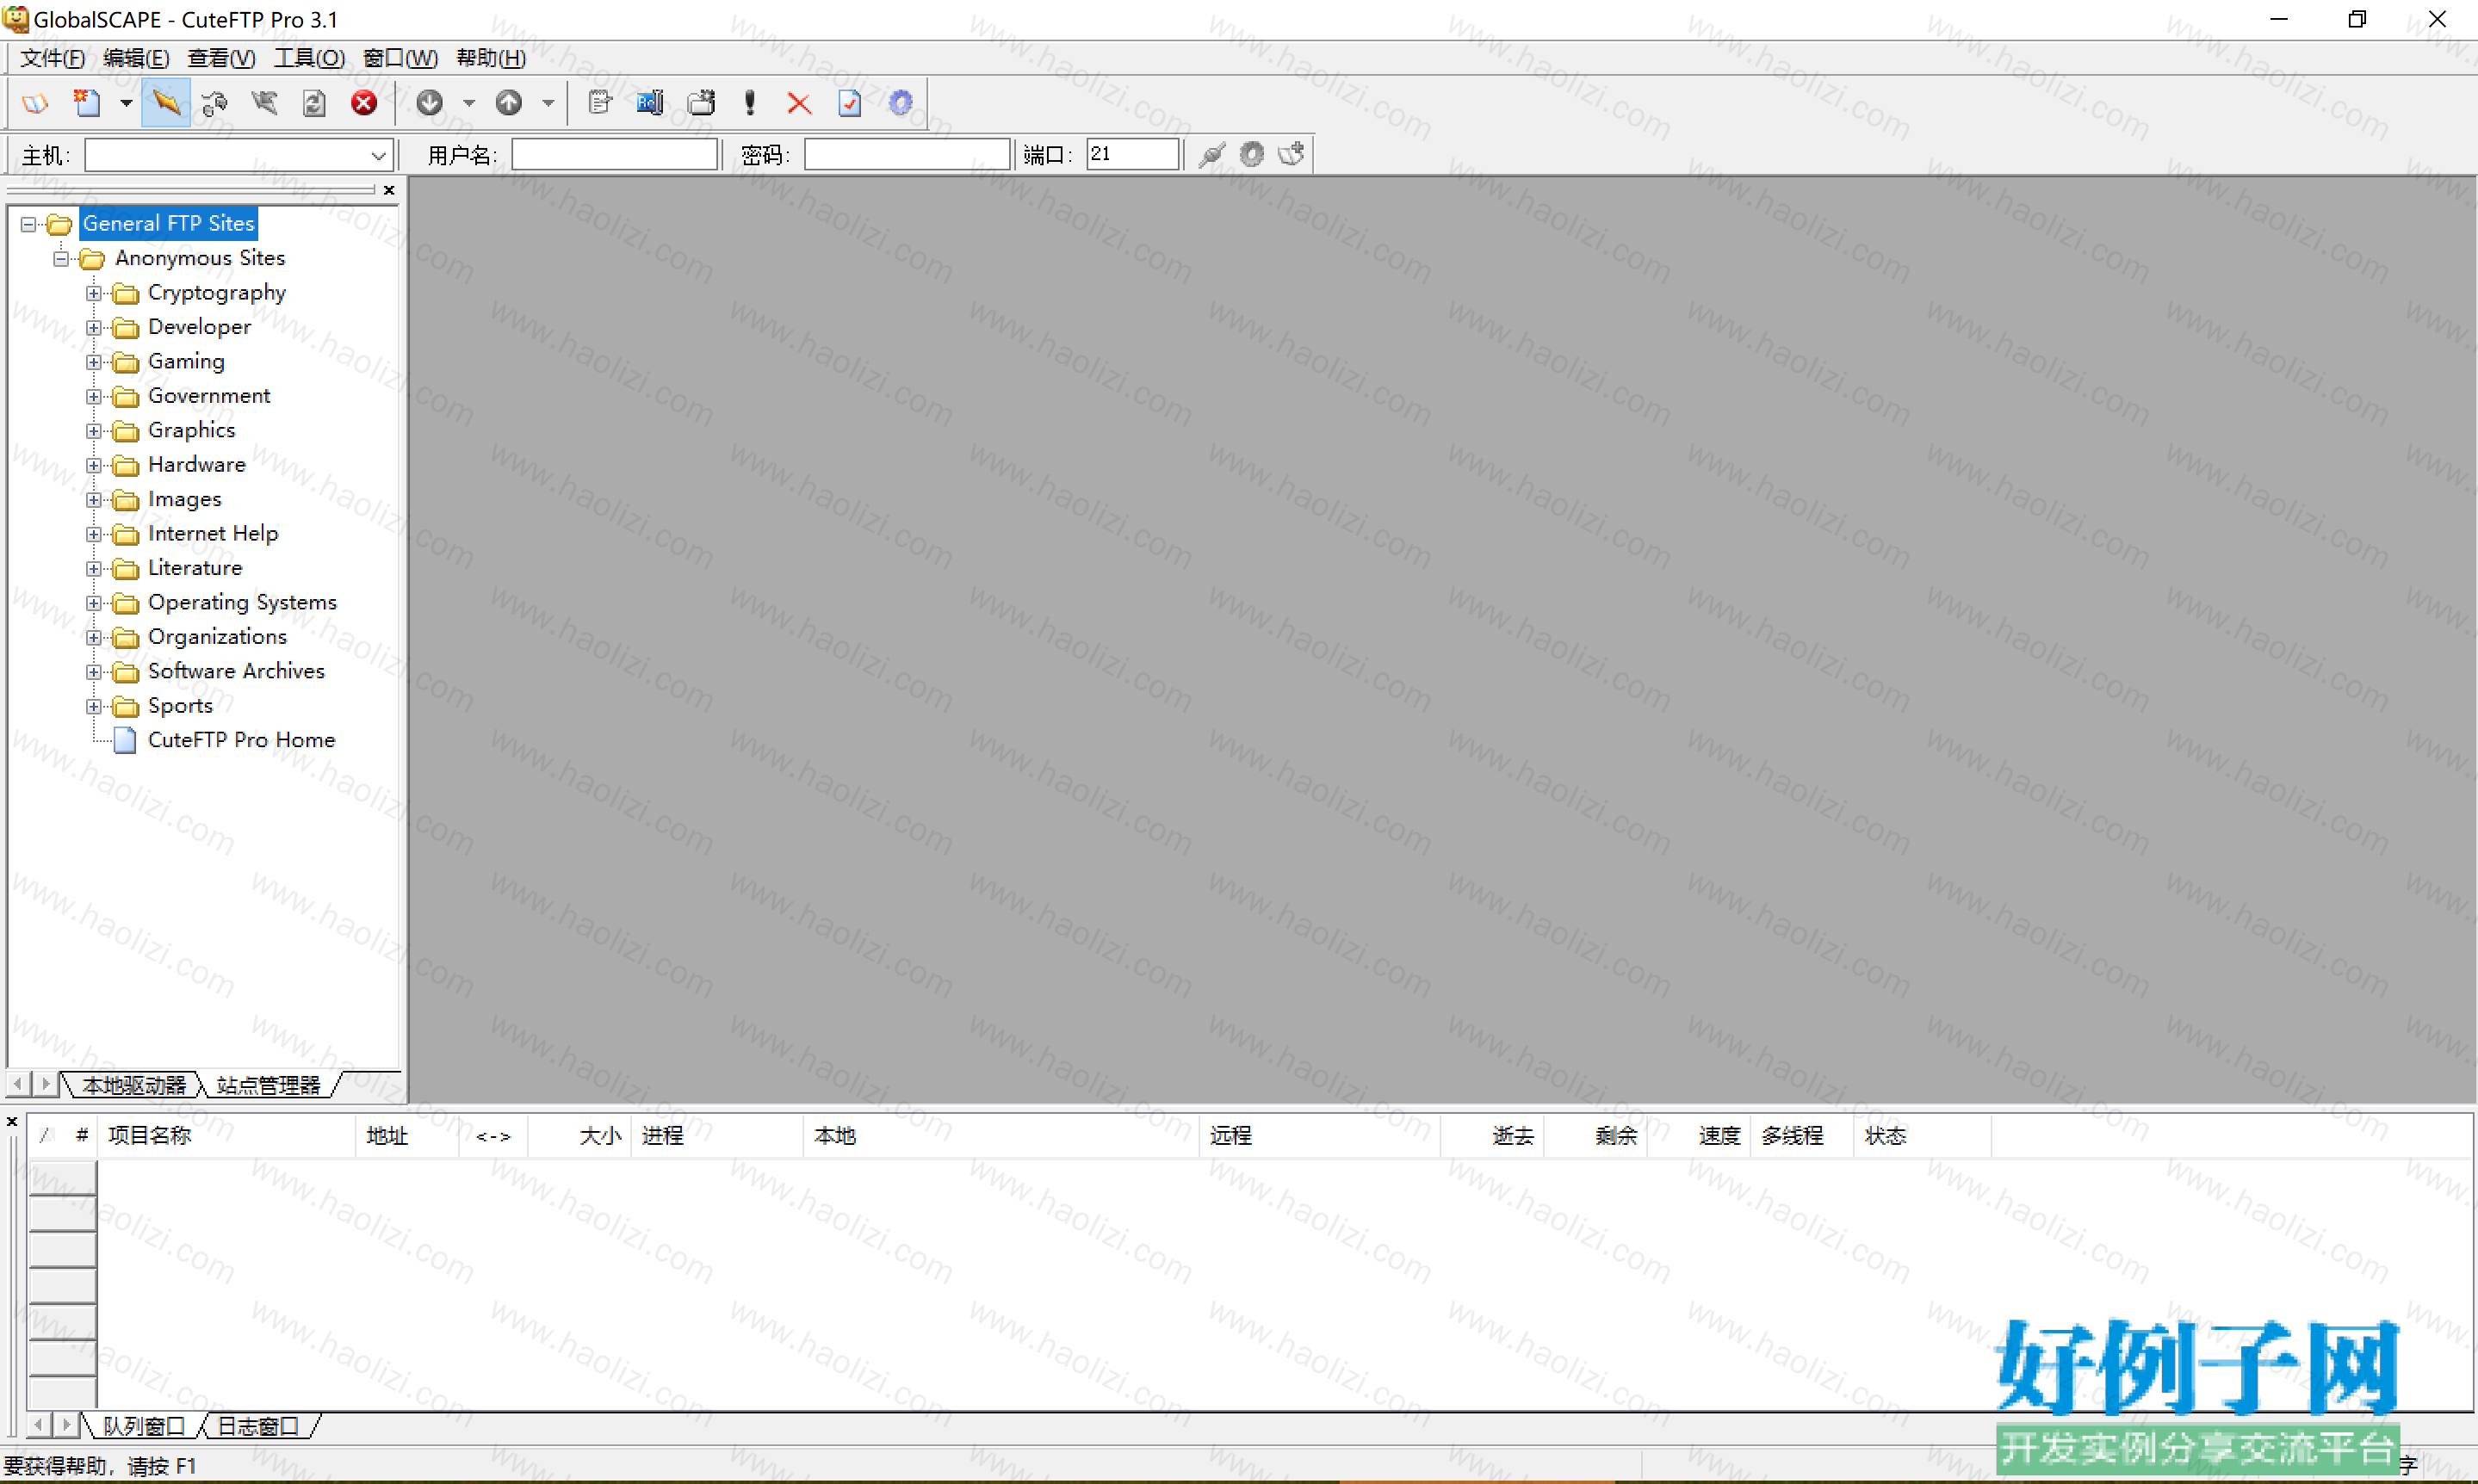Screen dimensions: 2478x1484
Task: Expand the Cryptography folder
Action: (x=94, y=293)
